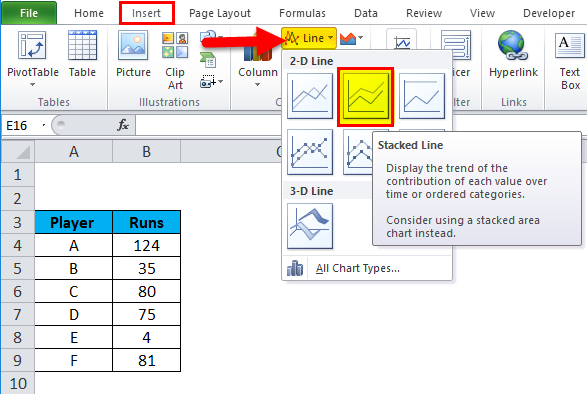Open the View tab

click(x=482, y=13)
